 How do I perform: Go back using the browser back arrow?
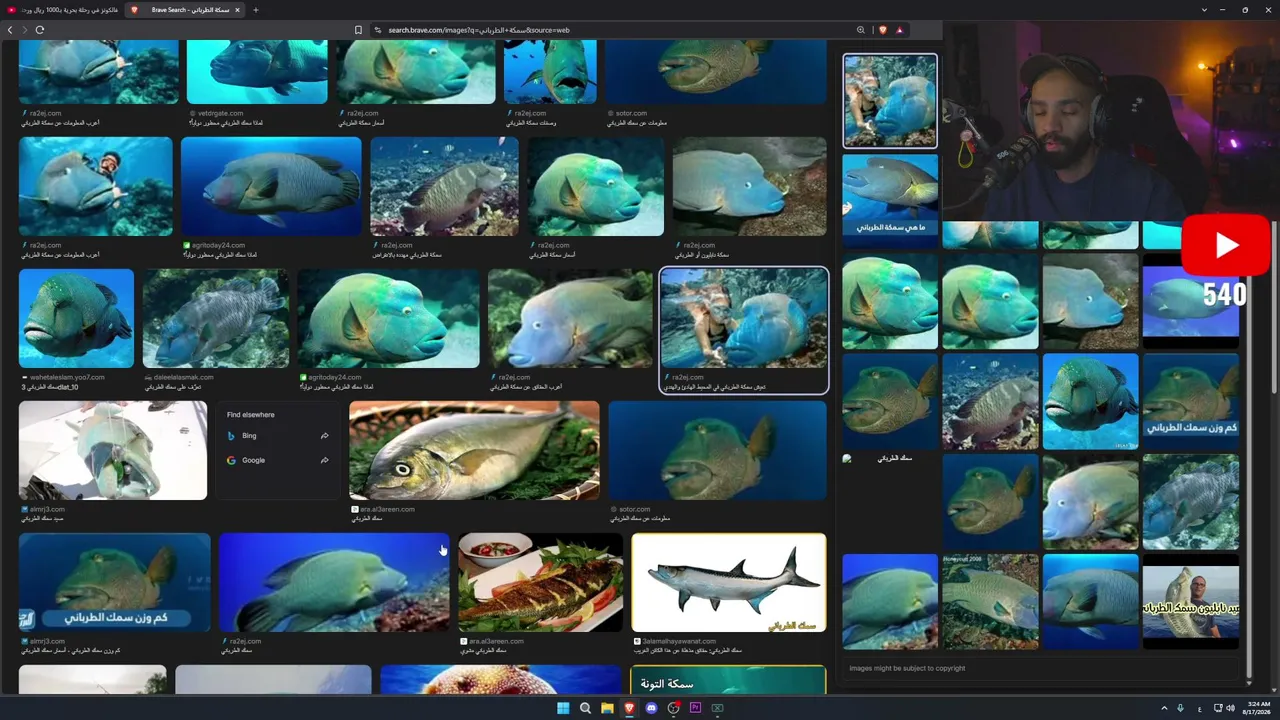click(10, 30)
